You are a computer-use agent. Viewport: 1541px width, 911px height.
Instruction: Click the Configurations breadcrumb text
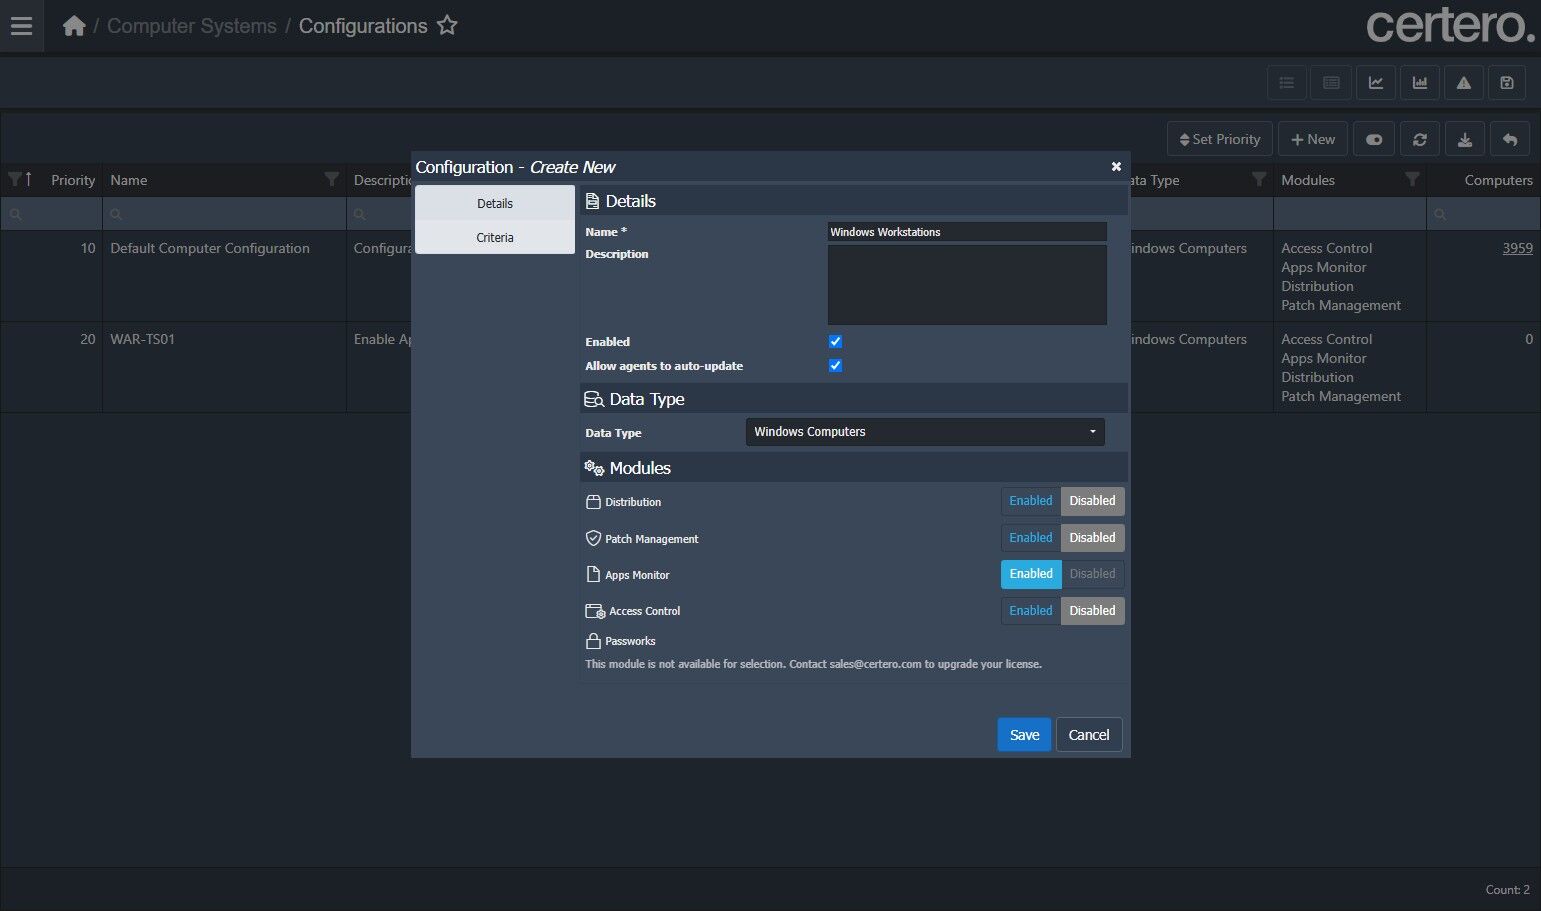click(363, 26)
